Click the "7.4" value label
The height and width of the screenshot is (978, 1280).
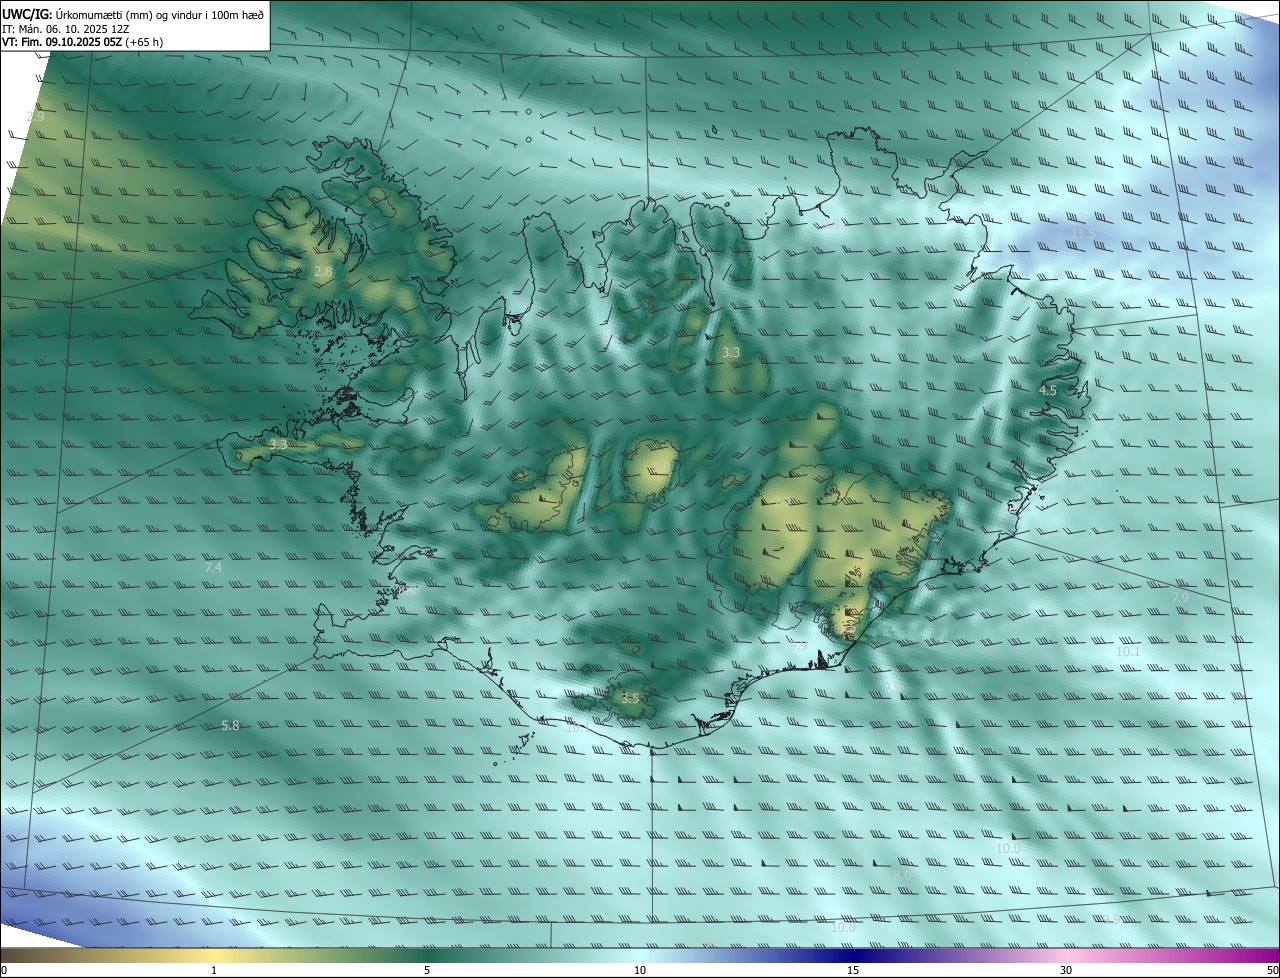point(213,568)
